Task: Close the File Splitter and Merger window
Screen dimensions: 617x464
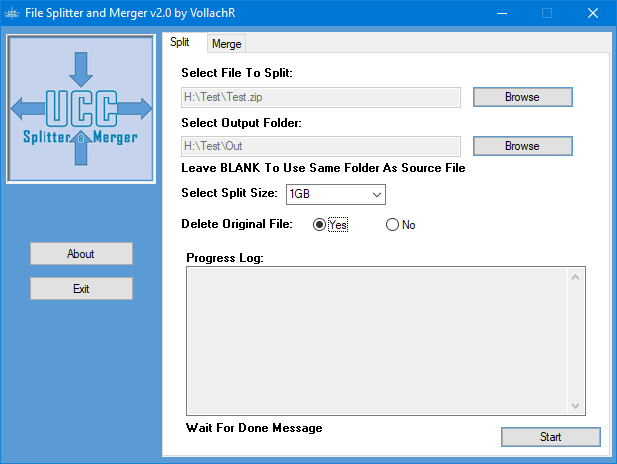Action: (x=593, y=13)
